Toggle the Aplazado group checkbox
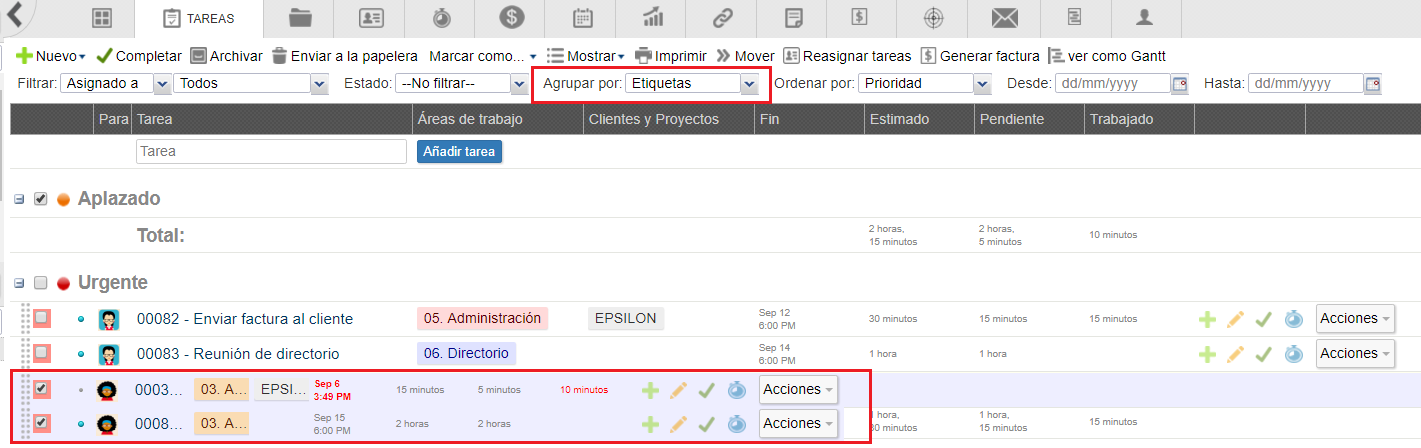1421x448 pixels. pos(41,199)
